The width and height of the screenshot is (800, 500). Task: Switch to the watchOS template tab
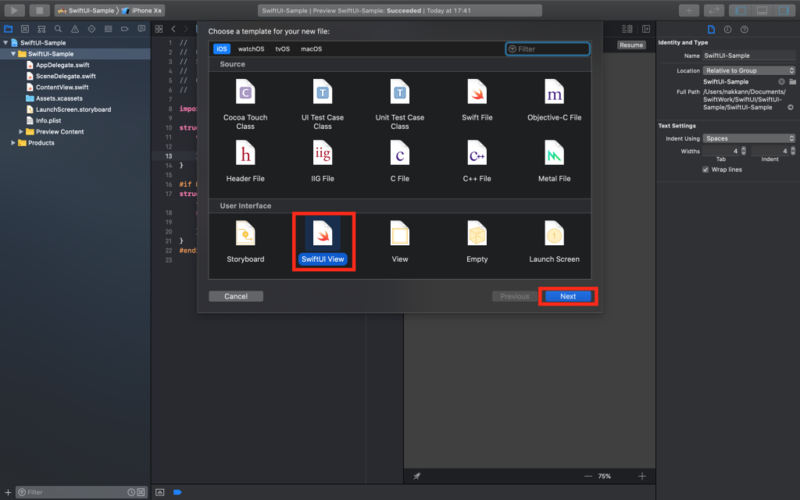coord(251,49)
